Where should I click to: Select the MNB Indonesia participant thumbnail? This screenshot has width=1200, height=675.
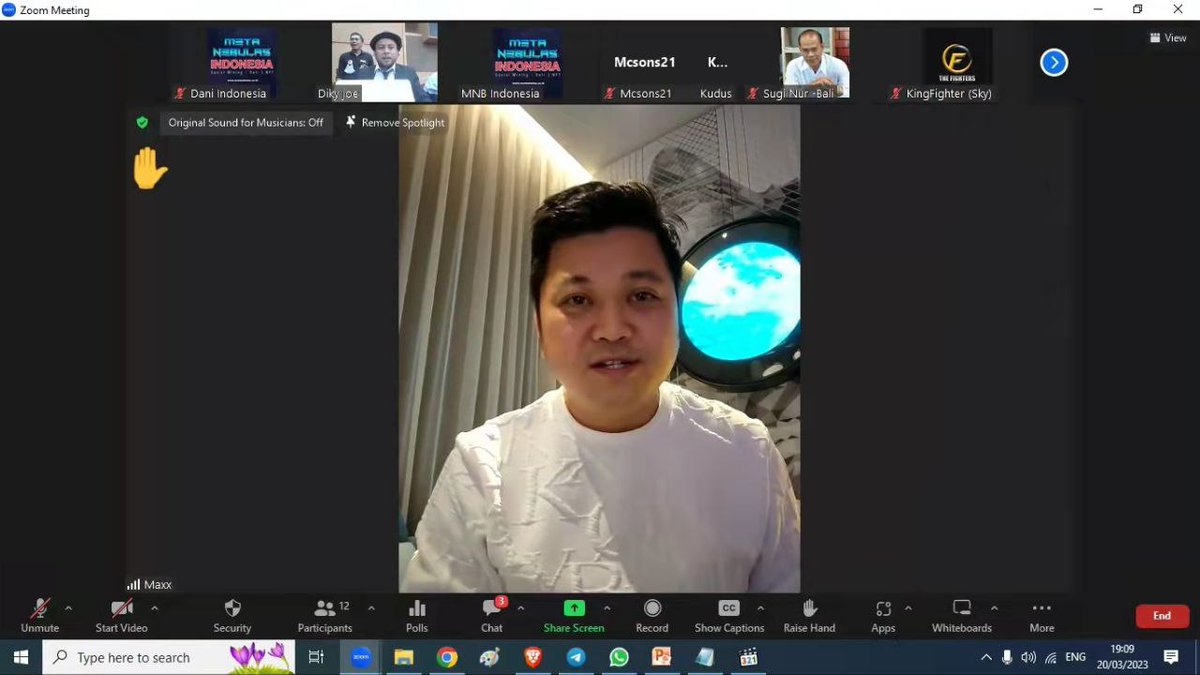click(x=527, y=62)
